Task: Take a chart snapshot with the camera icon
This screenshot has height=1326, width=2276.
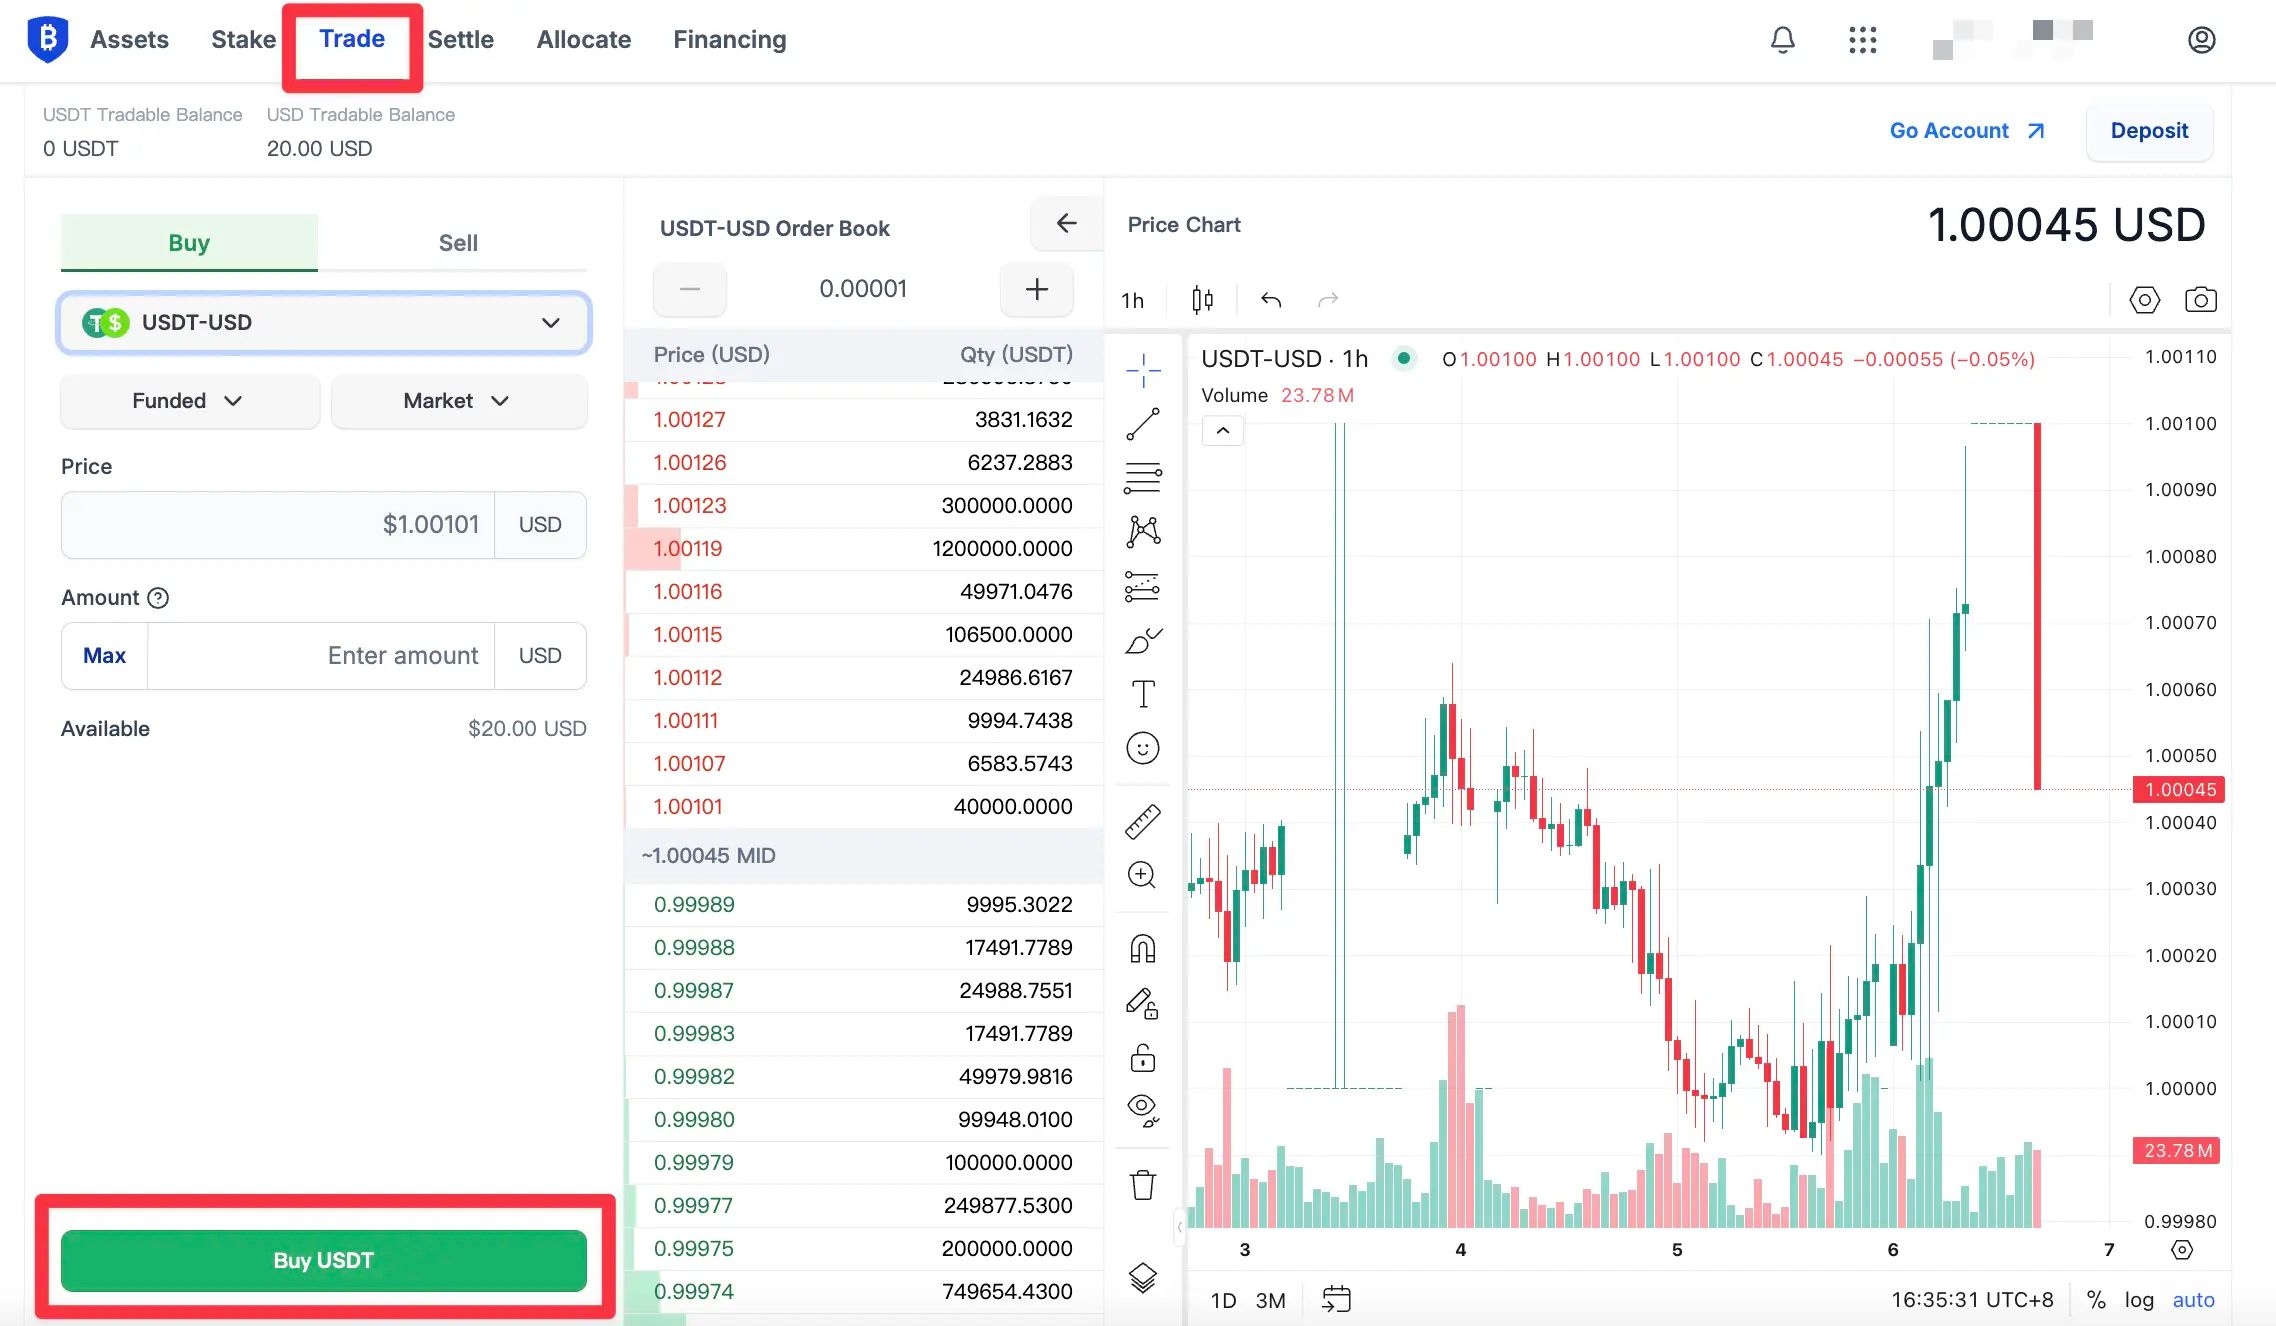Action: click(2200, 299)
